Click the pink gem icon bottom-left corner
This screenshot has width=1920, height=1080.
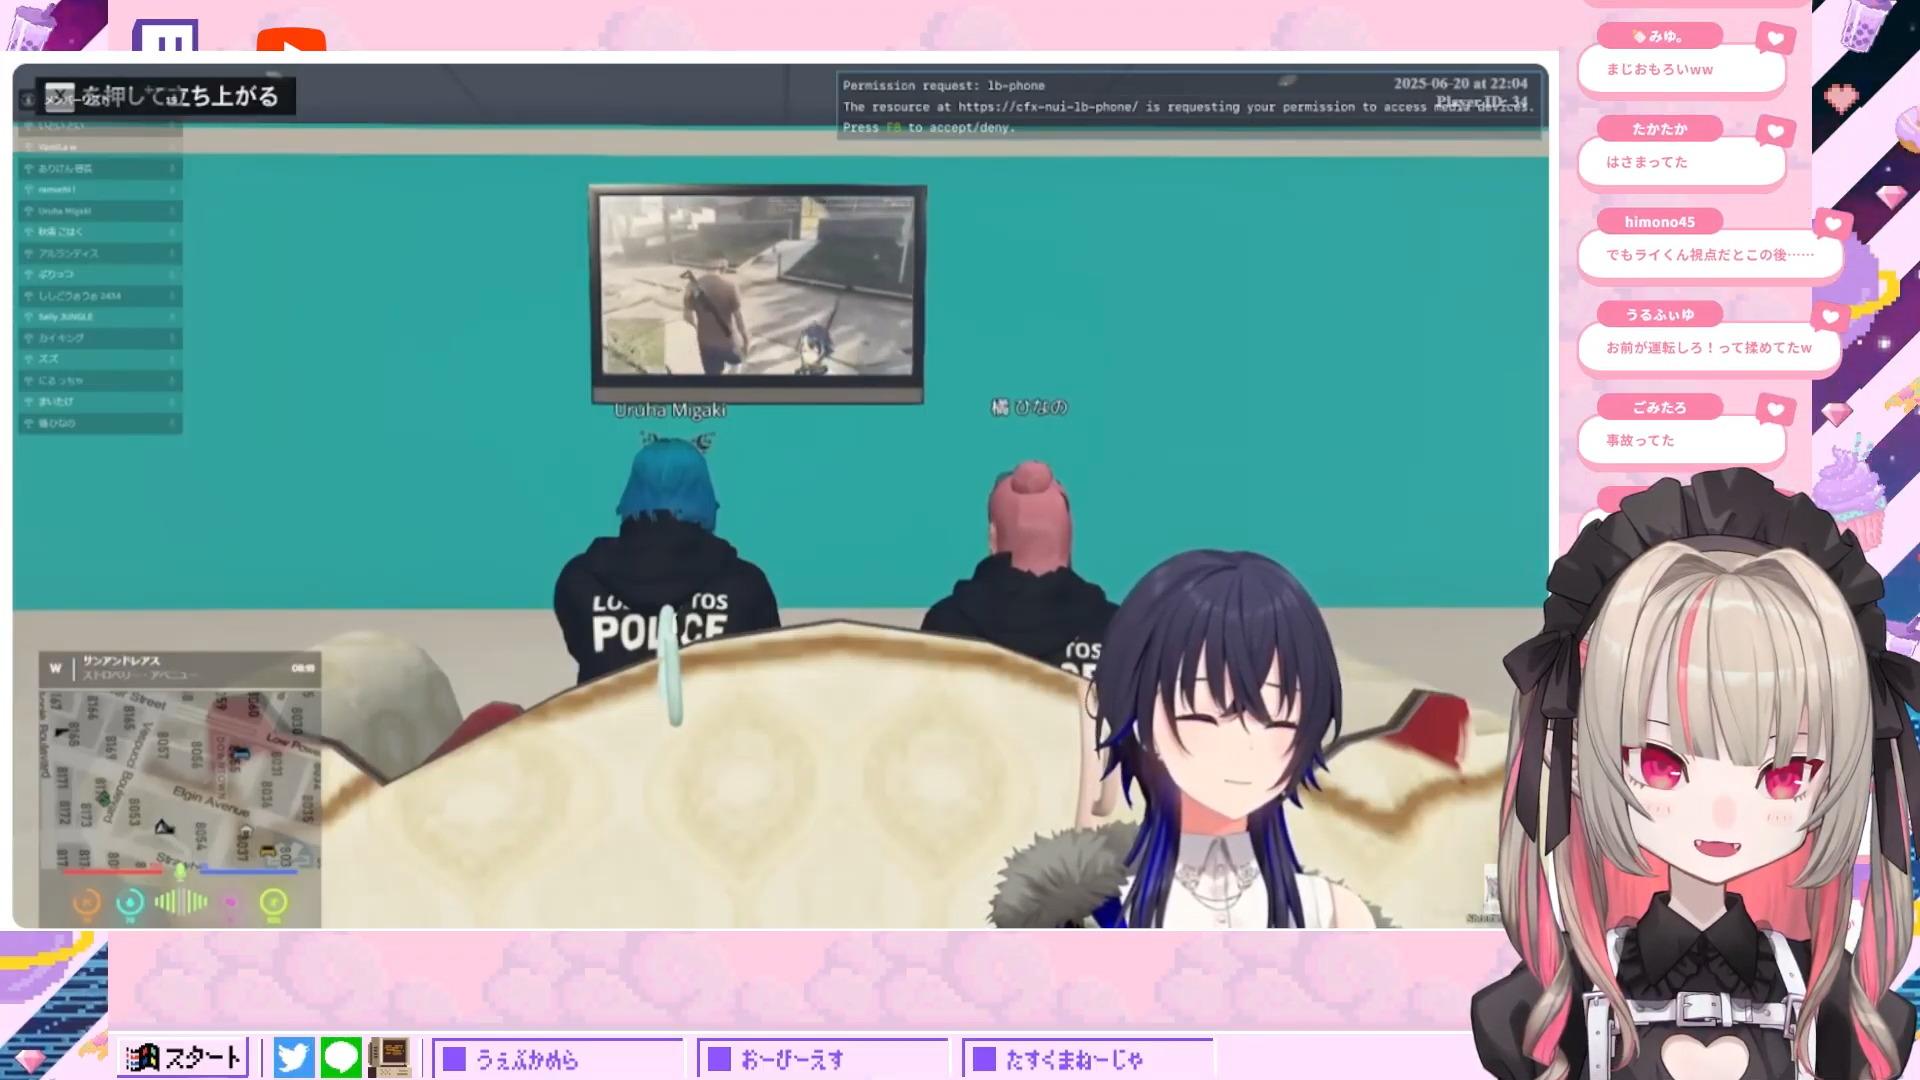click(x=30, y=1060)
